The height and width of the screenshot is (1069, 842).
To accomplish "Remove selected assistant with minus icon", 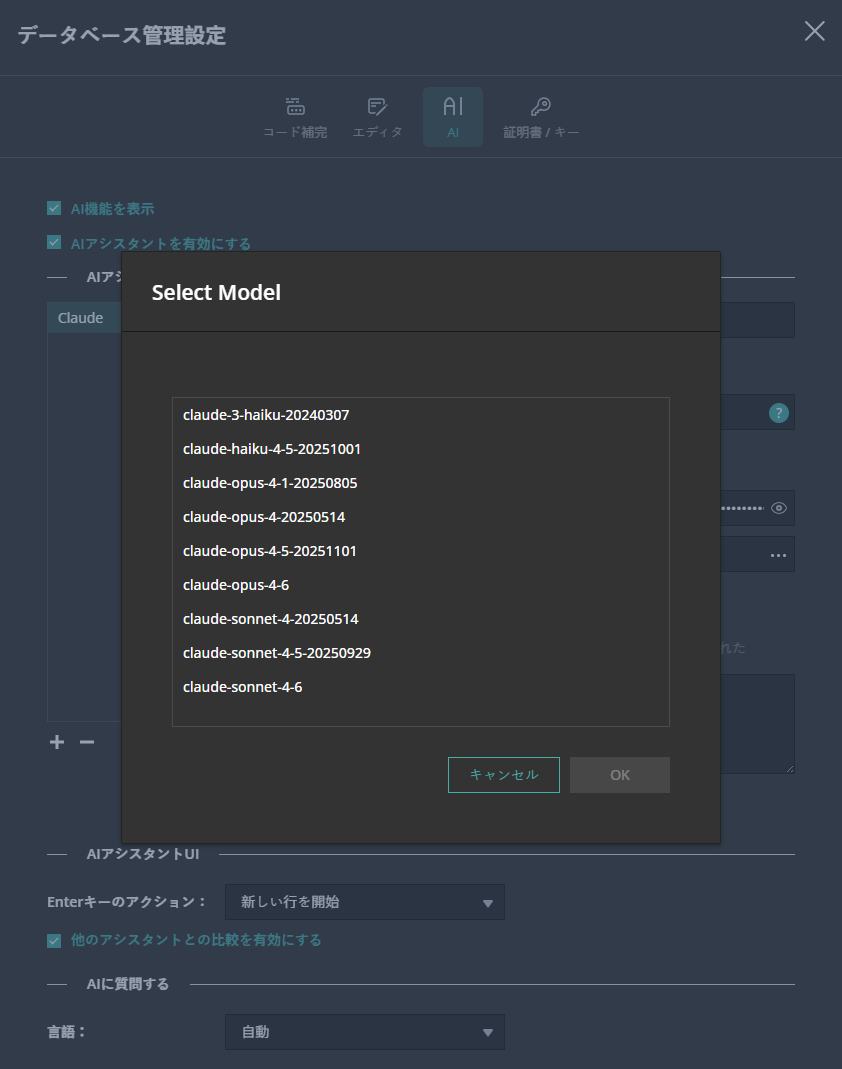I will [x=86, y=742].
